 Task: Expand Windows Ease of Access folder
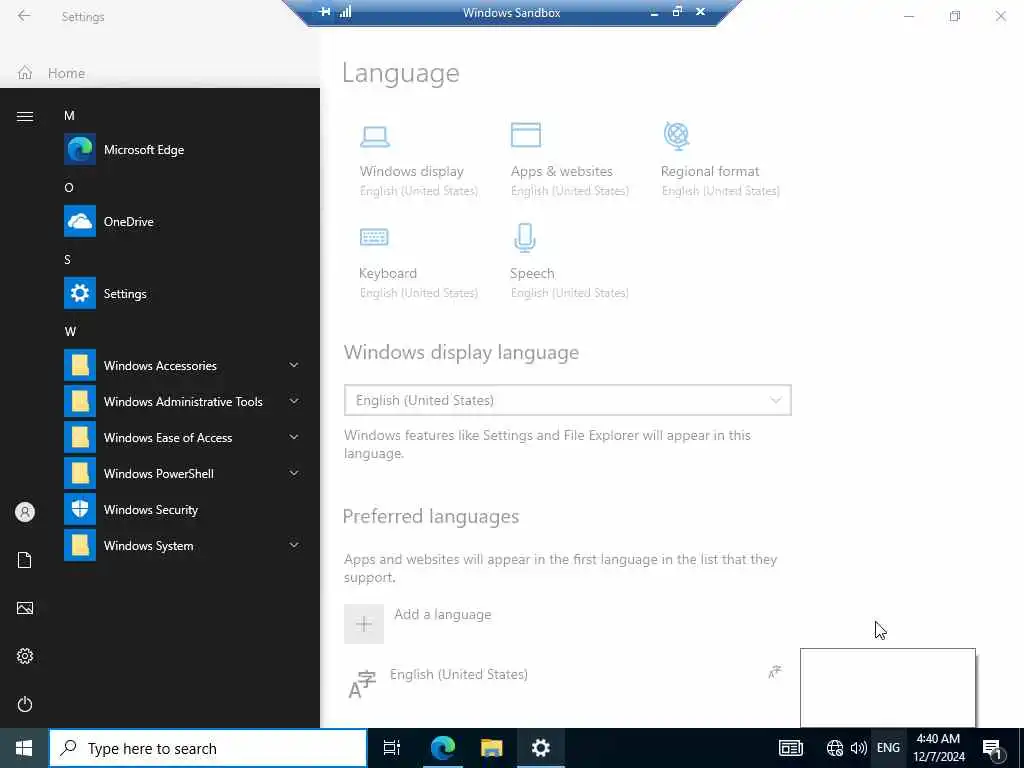pos(183,437)
